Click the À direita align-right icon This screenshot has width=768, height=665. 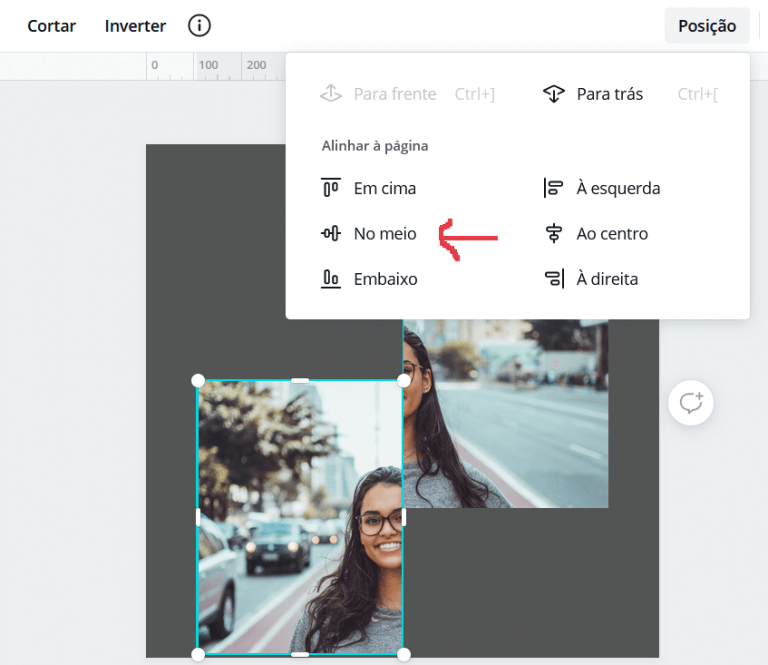coord(554,279)
